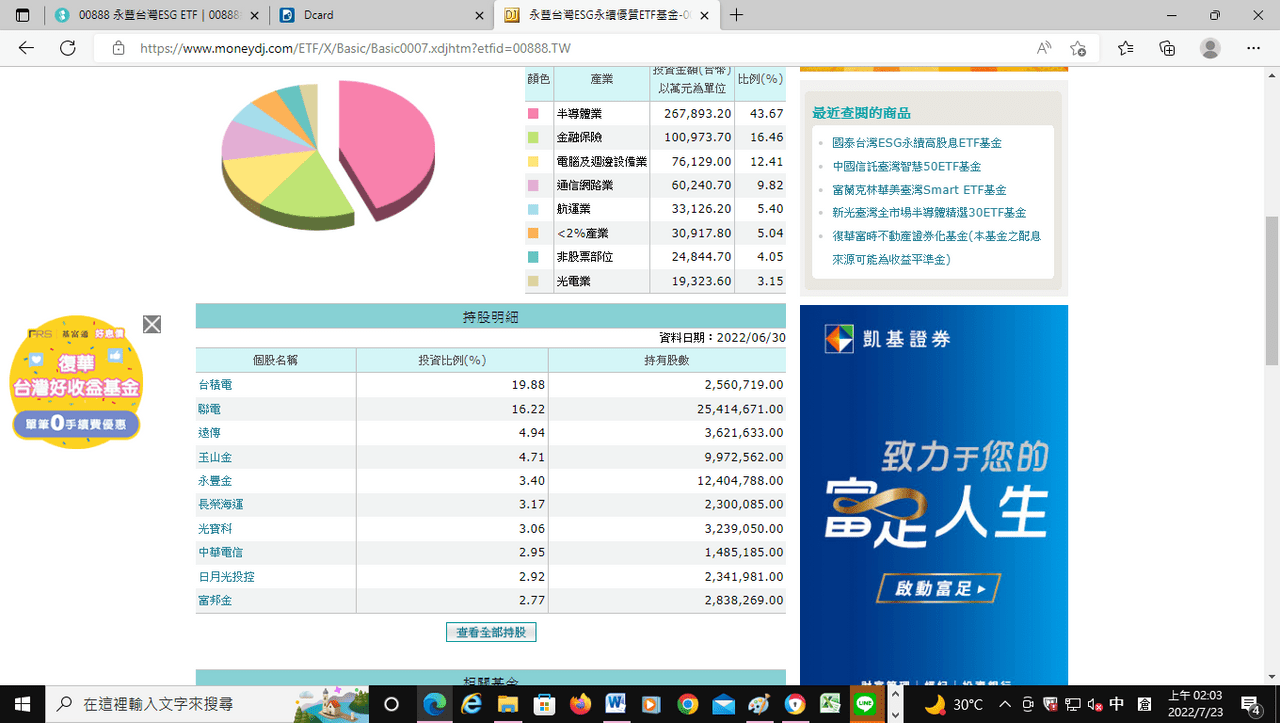This screenshot has height=723, width=1280.
Task: Click the pink 半導體業 legend swatch
Action: (x=533, y=113)
